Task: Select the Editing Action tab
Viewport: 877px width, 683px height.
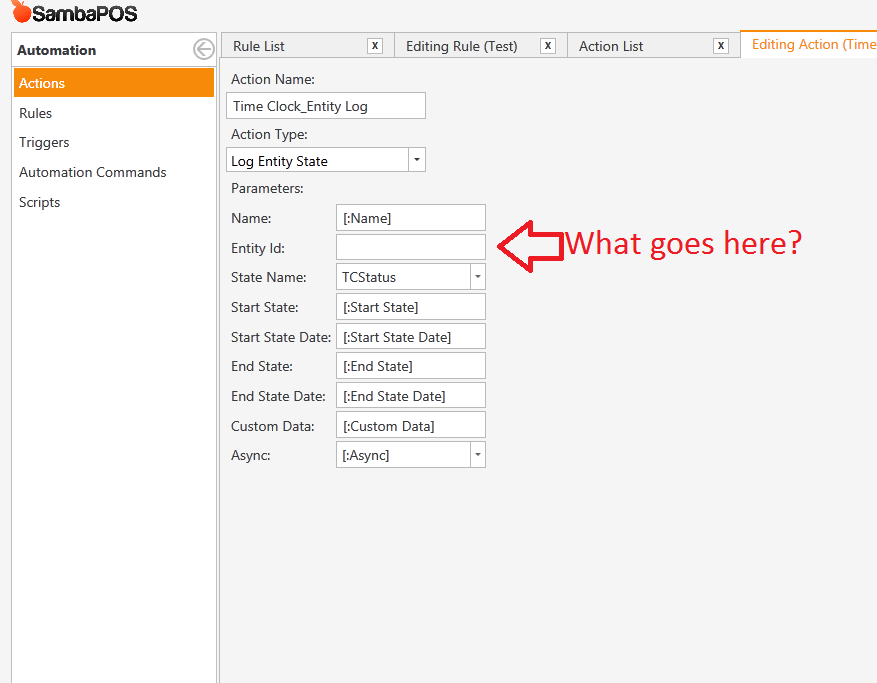Action: tap(812, 45)
